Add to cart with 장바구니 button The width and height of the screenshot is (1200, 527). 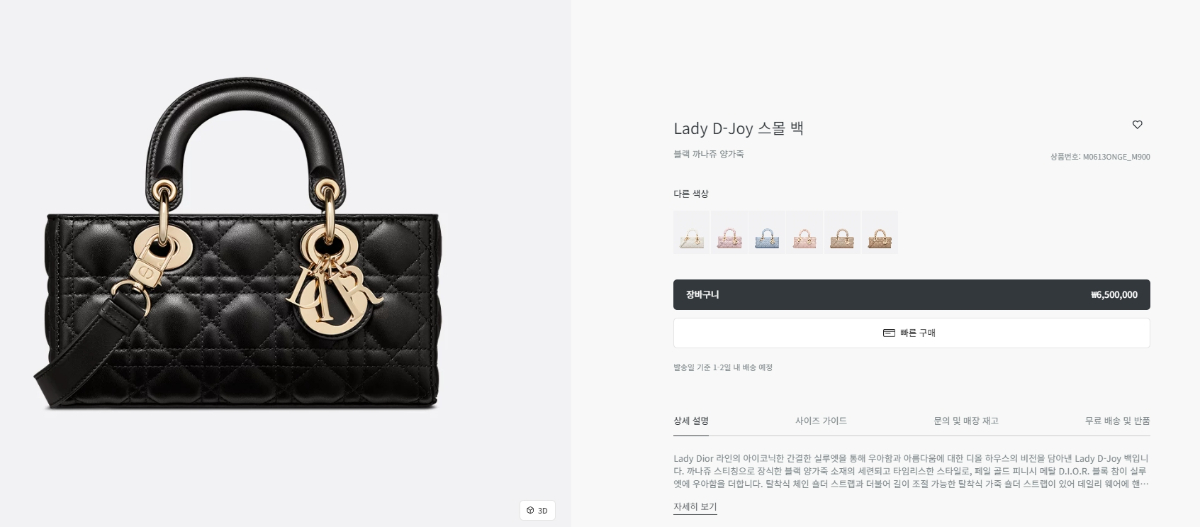pos(911,295)
